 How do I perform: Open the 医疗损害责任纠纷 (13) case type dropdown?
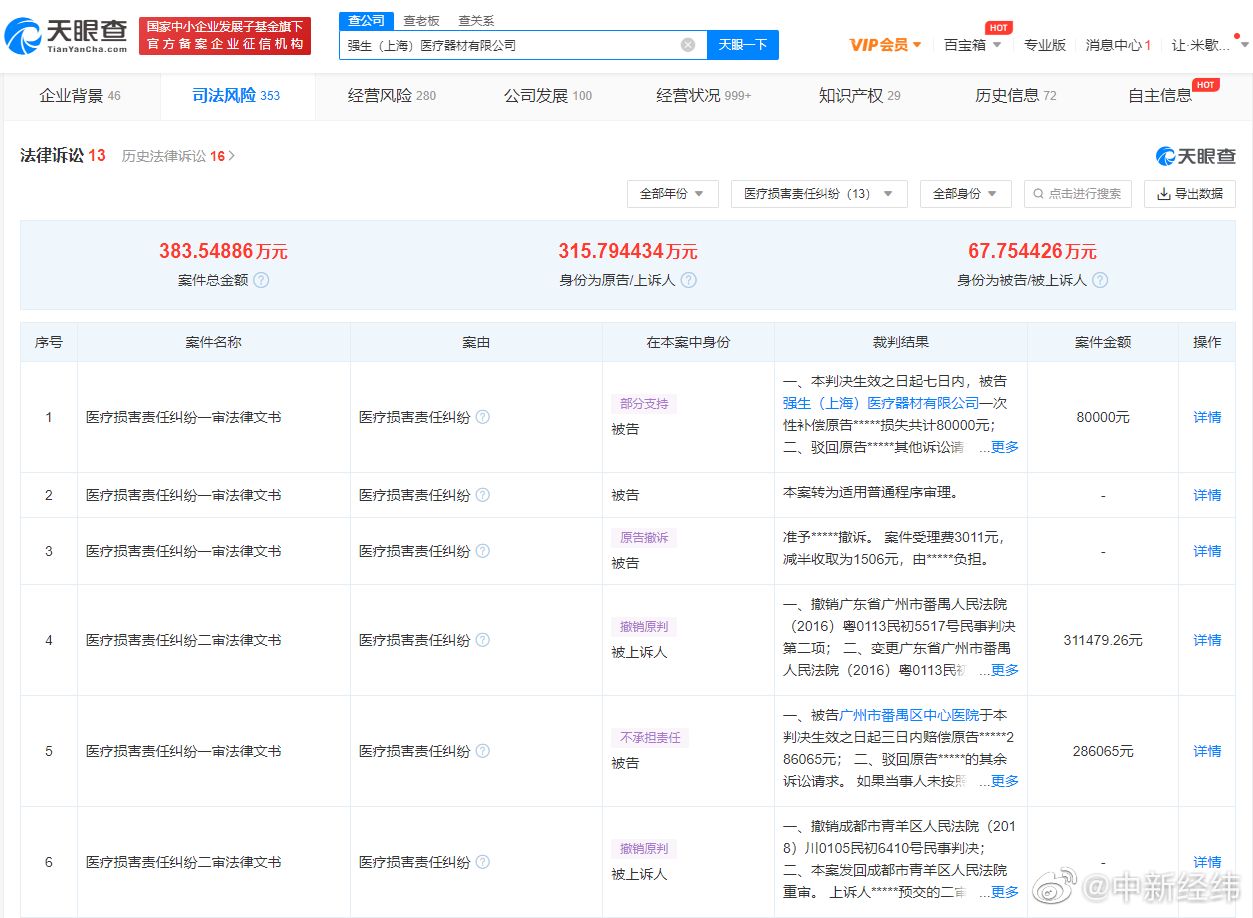pos(819,194)
